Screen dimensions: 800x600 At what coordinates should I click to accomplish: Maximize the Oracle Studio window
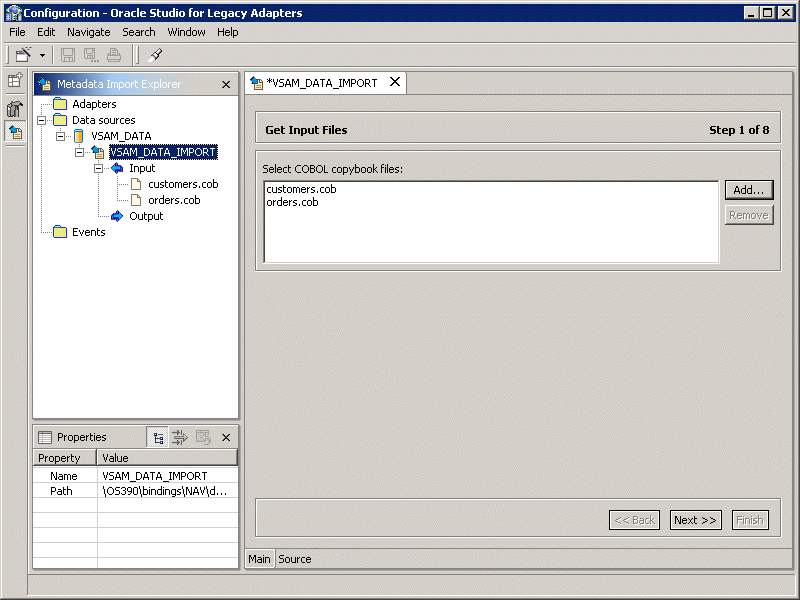(x=768, y=13)
